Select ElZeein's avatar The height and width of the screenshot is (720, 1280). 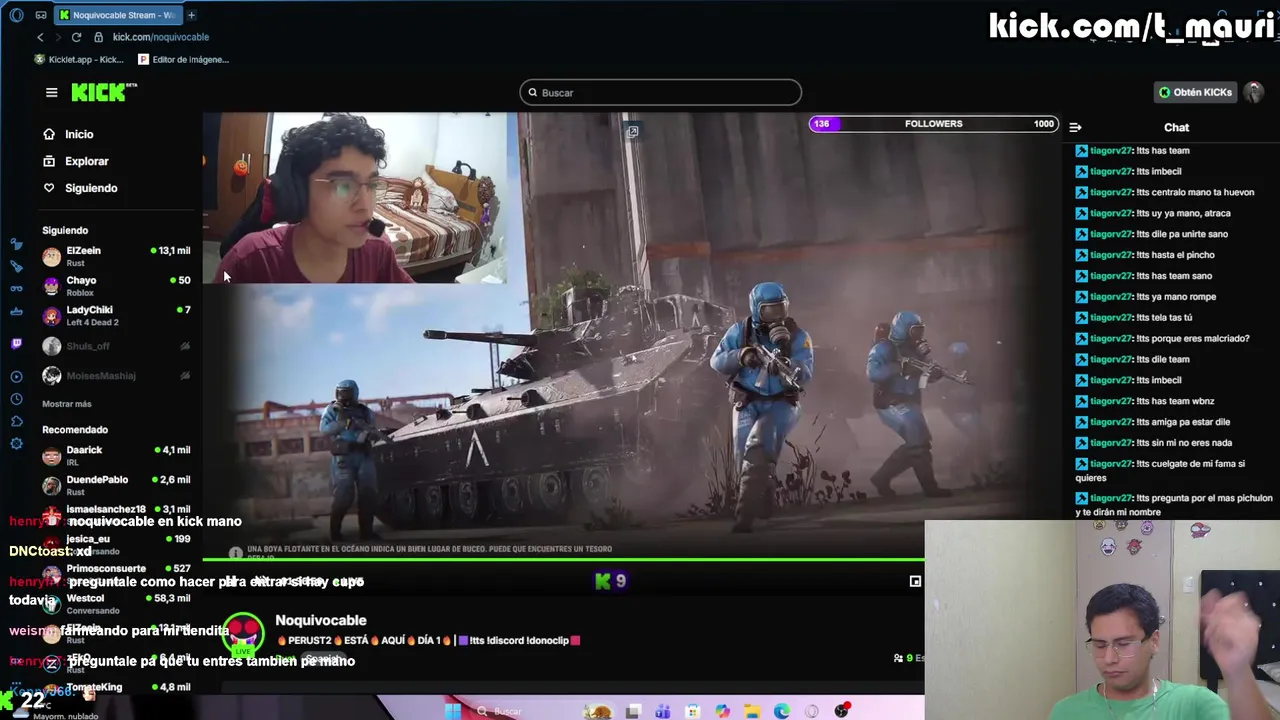click(51, 256)
